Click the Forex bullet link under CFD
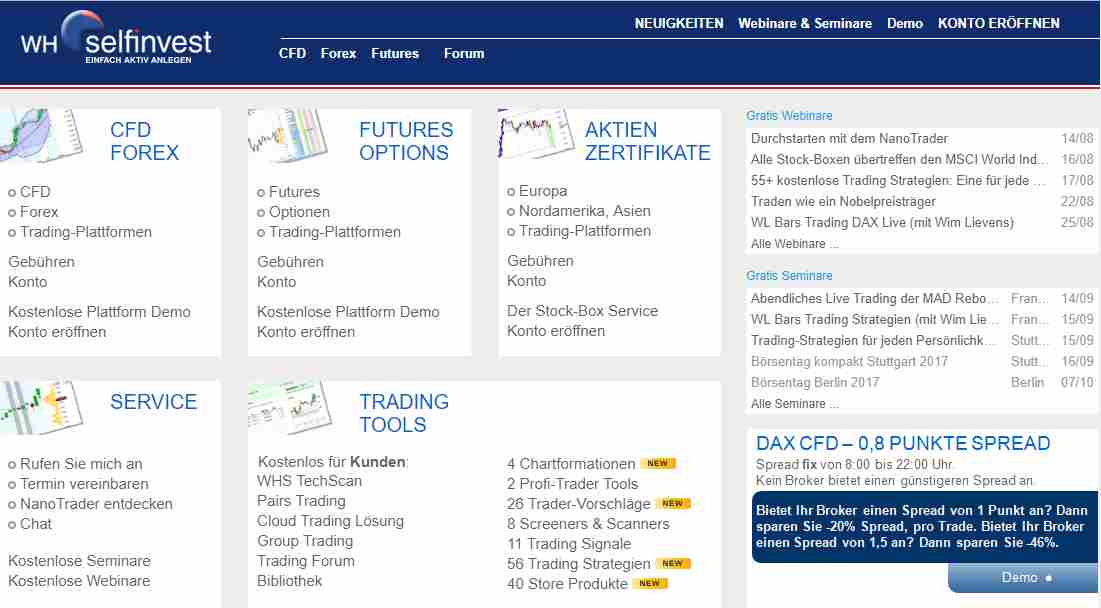 pyautogui.click(x=39, y=212)
